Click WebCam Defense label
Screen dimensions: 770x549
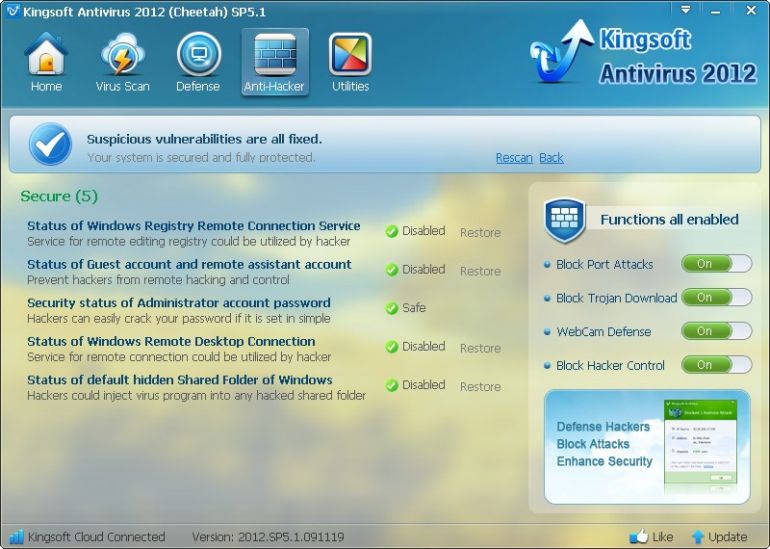[x=604, y=331]
